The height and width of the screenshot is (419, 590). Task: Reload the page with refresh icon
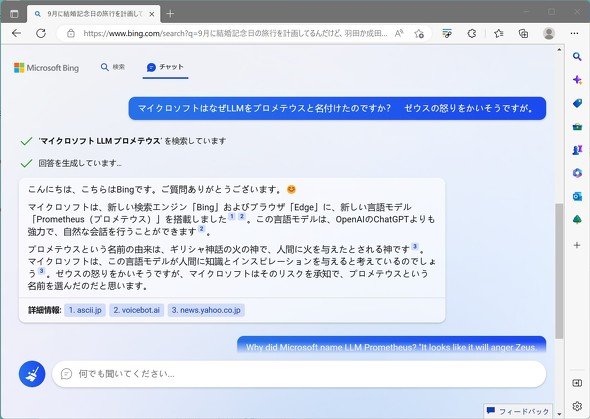[41, 33]
